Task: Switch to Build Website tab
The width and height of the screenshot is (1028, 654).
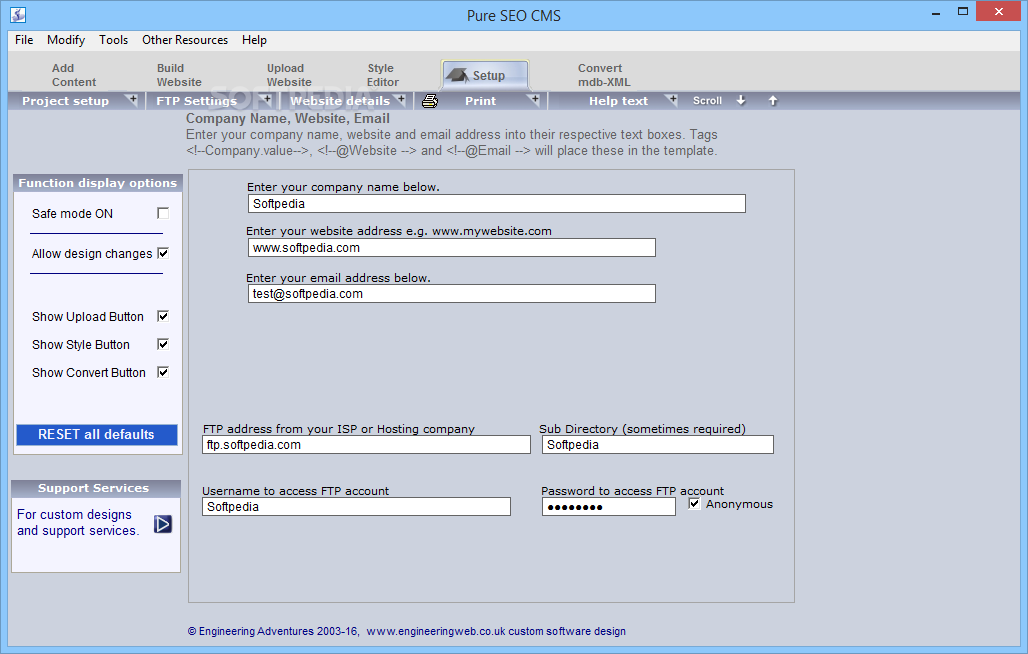Action: 179,75
